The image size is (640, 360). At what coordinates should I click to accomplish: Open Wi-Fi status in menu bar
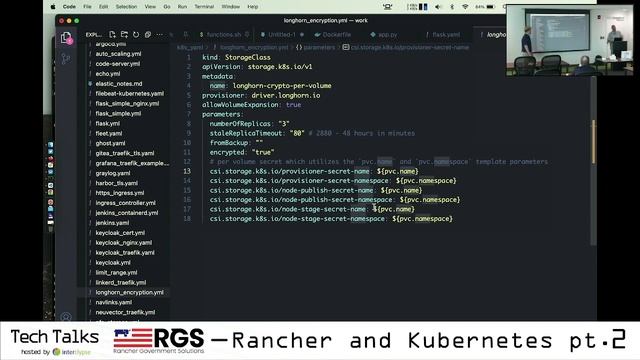465,7
